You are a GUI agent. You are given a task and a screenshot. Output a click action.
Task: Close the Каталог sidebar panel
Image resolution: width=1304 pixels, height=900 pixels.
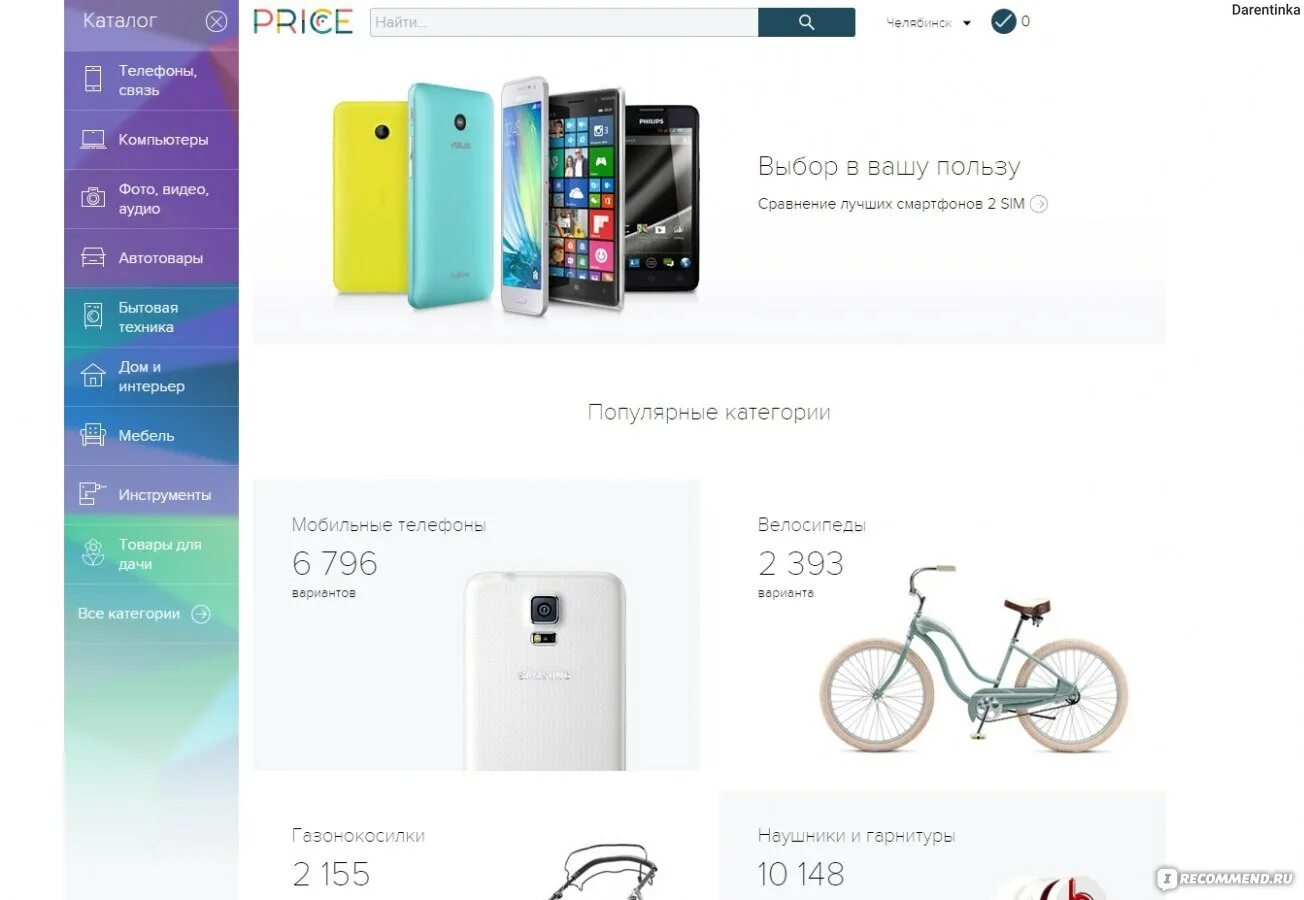point(216,21)
